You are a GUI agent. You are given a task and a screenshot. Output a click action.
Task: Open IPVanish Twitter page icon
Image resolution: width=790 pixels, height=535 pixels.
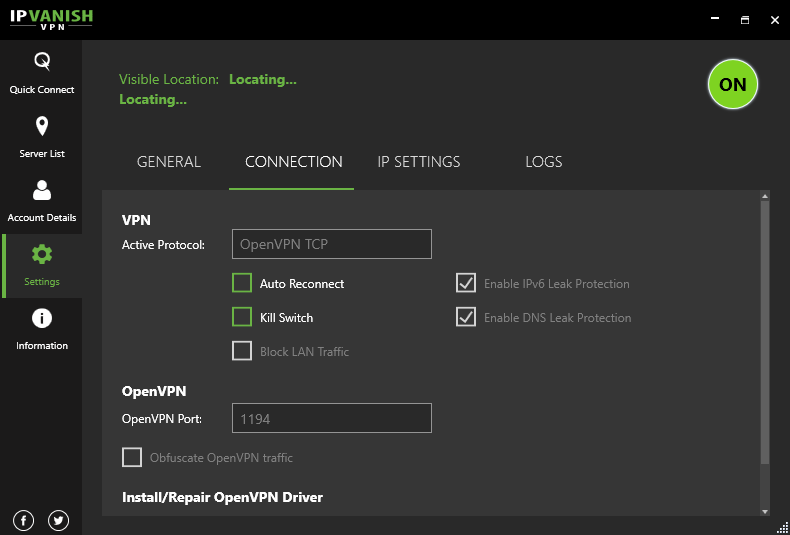click(x=58, y=520)
